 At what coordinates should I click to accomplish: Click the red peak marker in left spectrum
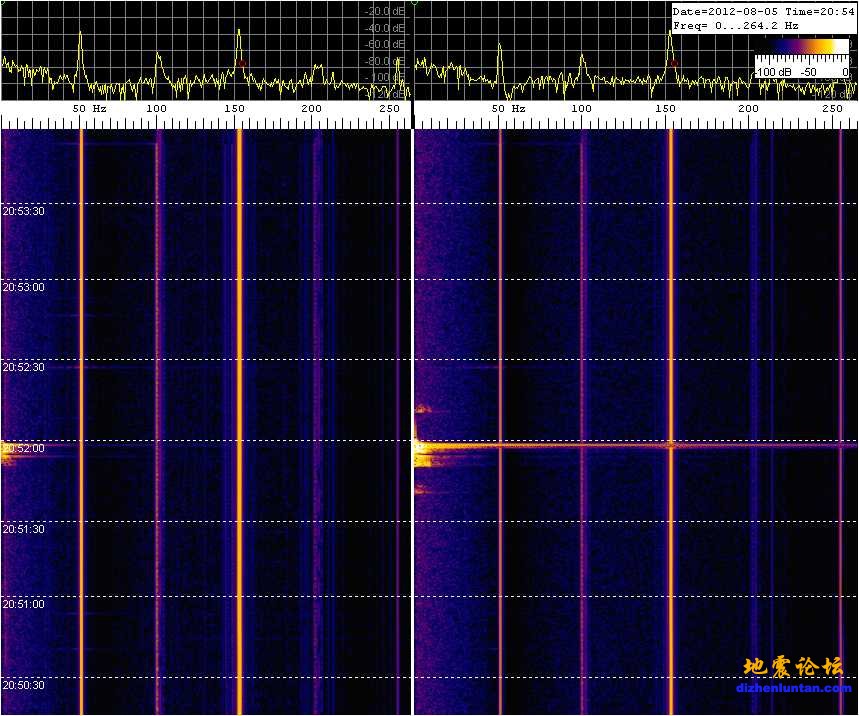(242, 64)
